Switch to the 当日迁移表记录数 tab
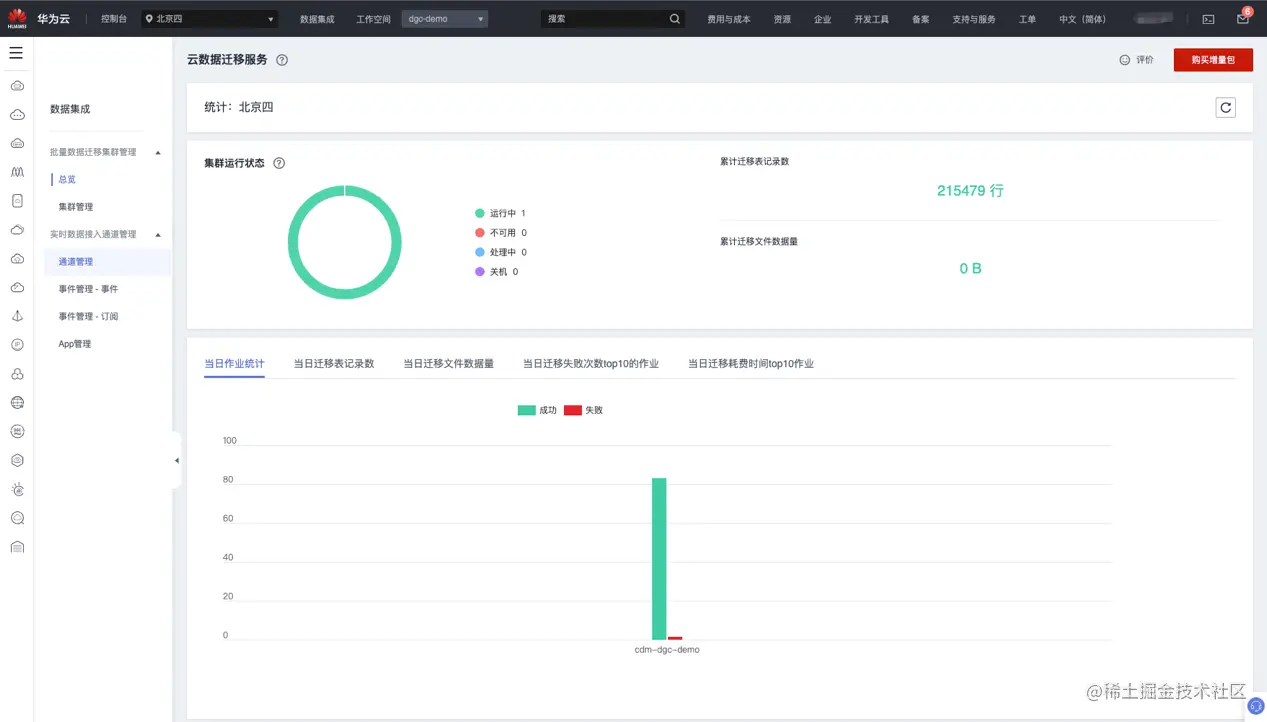1267x722 pixels. pyautogui.click(x=334, y=364)
